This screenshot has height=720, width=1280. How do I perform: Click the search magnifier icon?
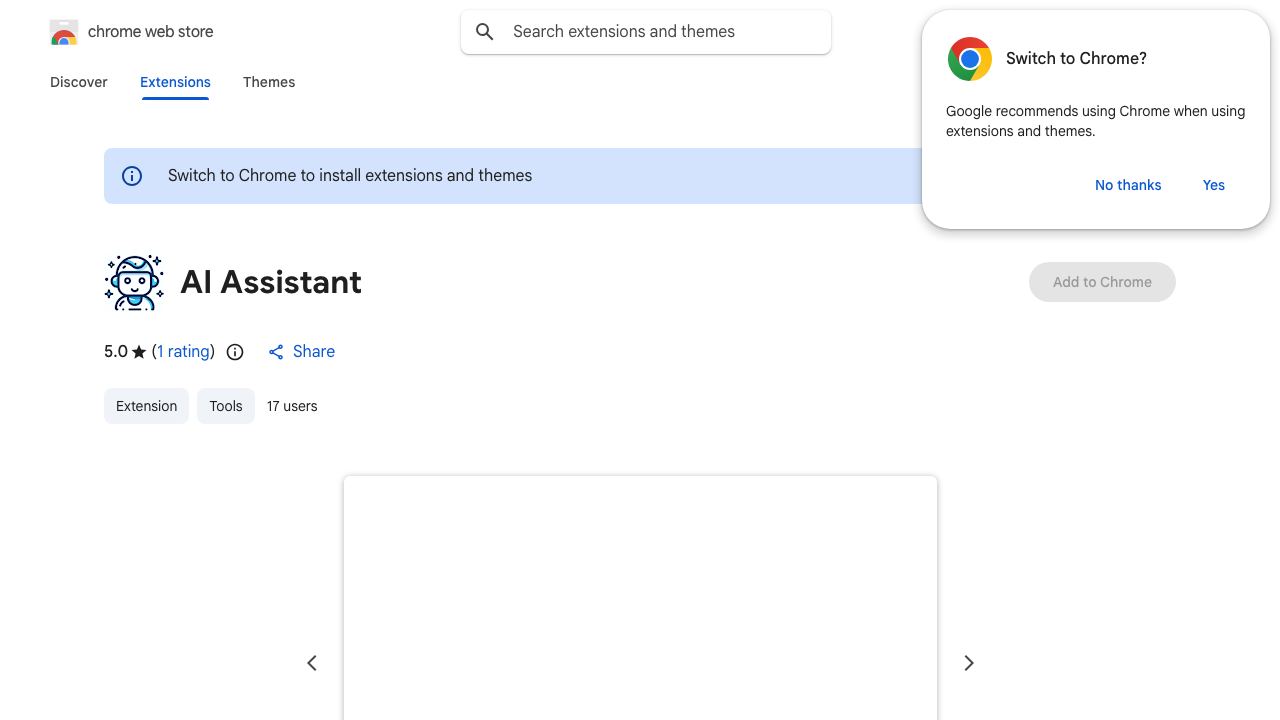coord(485,32)
